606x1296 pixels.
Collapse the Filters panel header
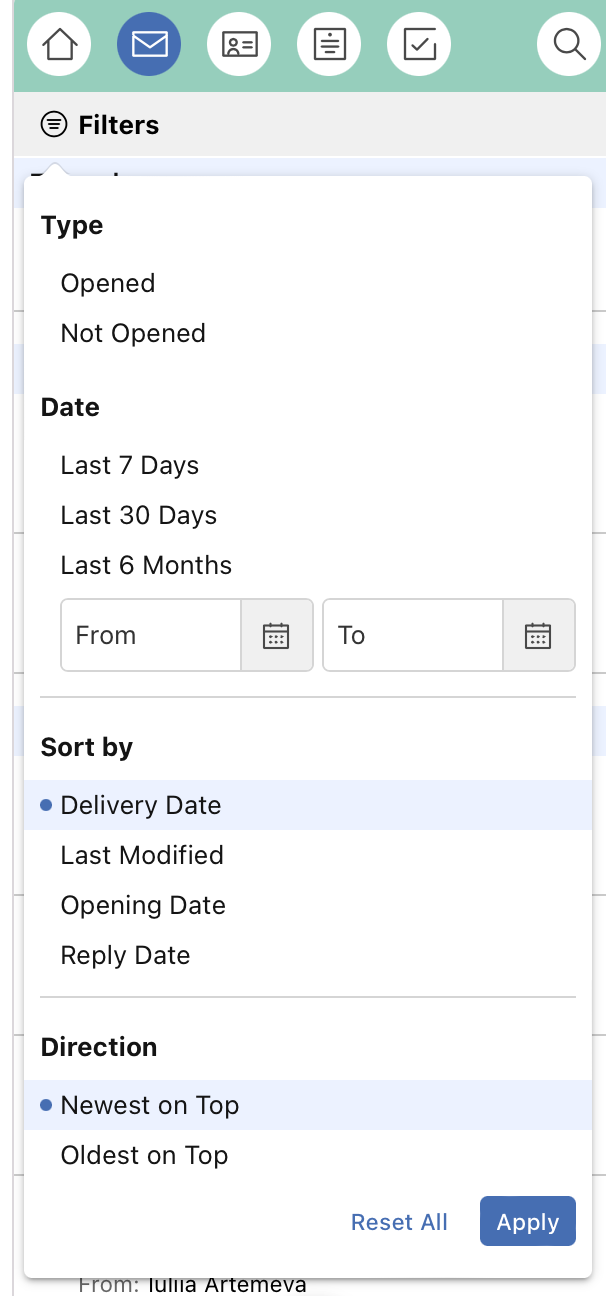[100, 125]
